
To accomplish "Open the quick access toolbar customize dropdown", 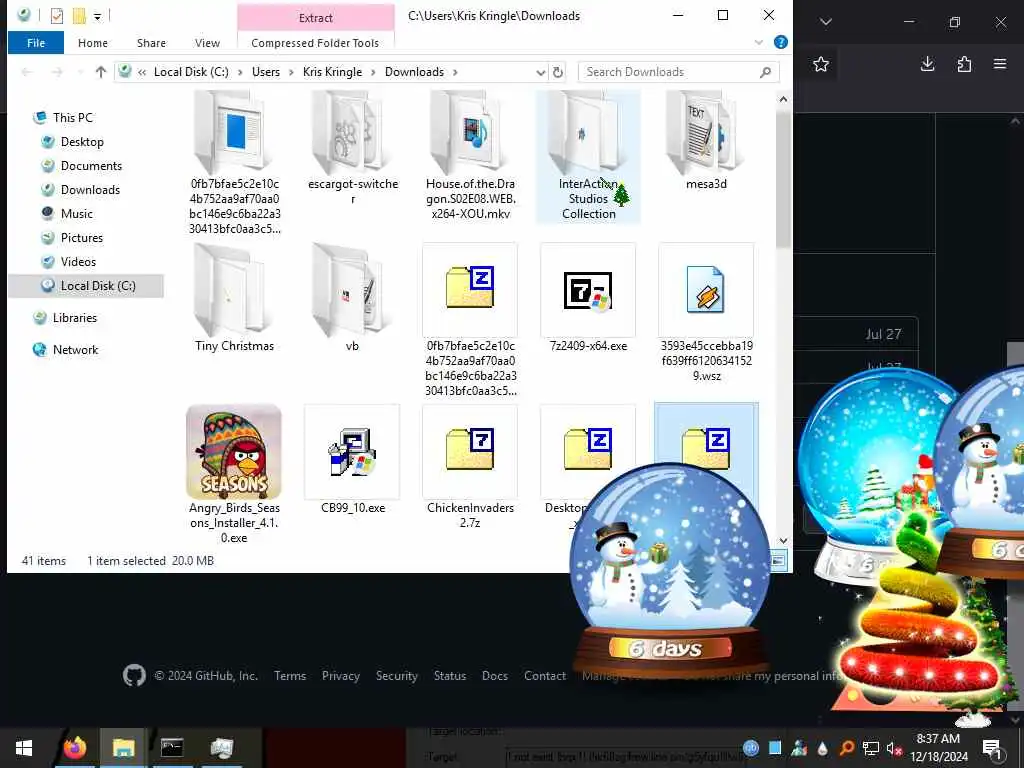I will [97, 16].
